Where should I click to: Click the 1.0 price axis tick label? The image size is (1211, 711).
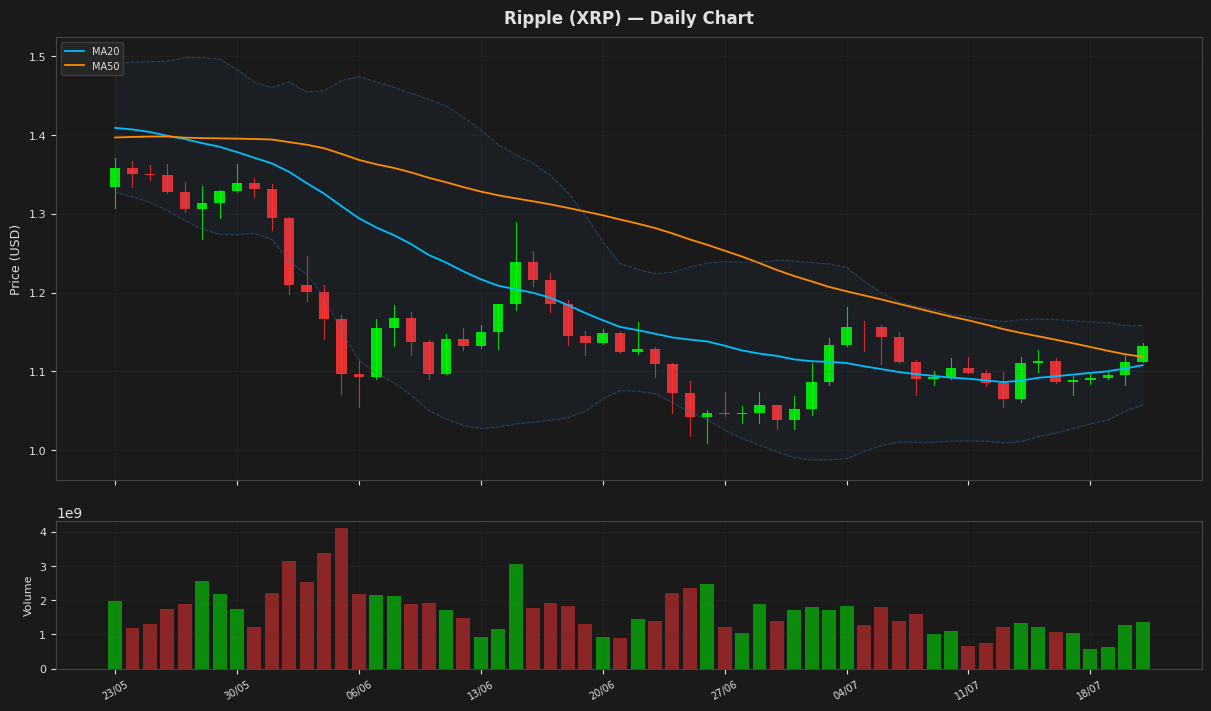37,451
